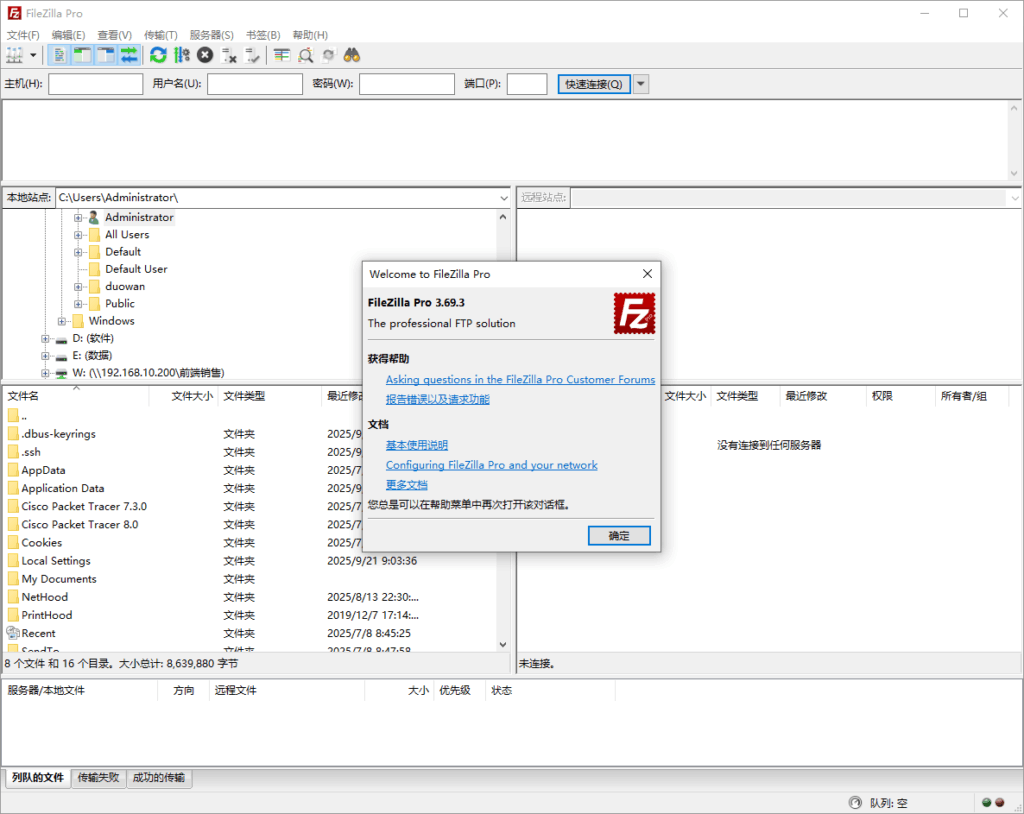Open the 传输 menu
This screenshot has width=1024, height=814.
click(x=160, y=34)
